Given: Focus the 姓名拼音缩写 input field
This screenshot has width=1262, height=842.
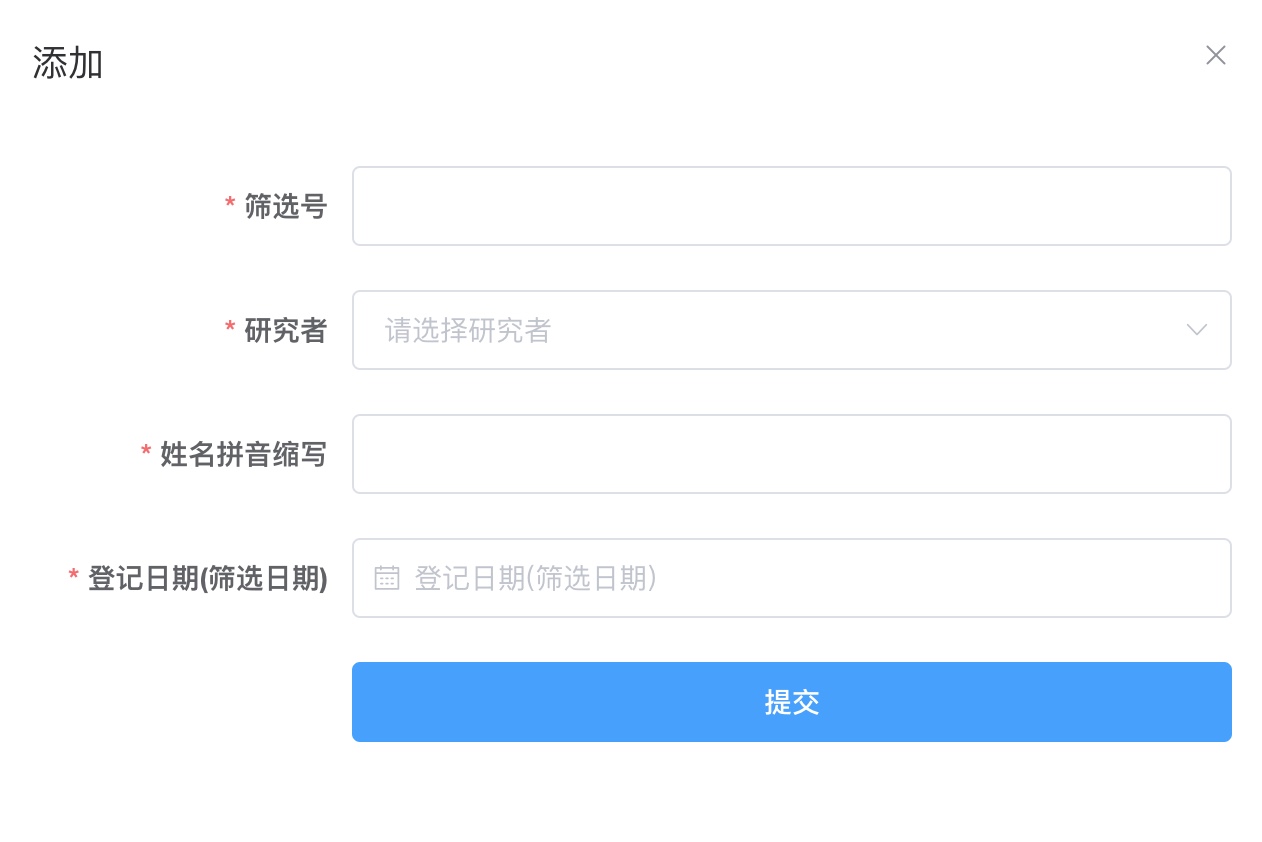Looking at the screenshot, I should tap(790, 454).
